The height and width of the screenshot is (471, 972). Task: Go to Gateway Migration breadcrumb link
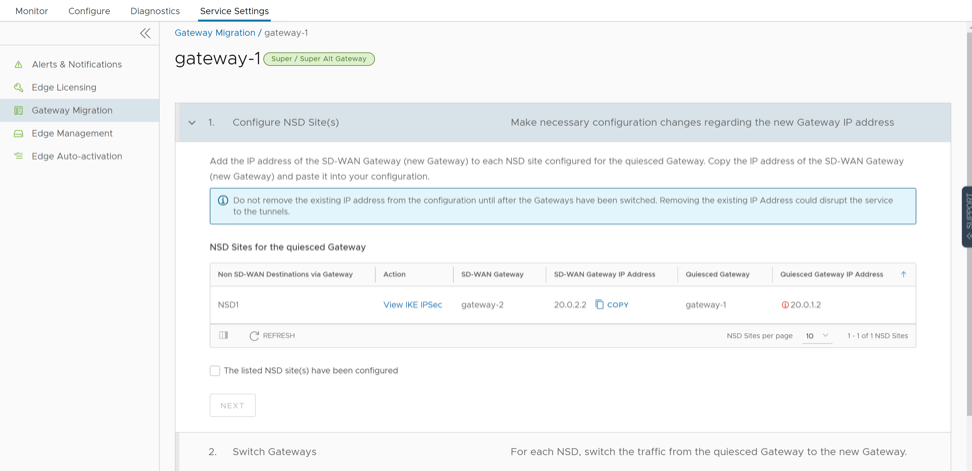coord(215,33)
